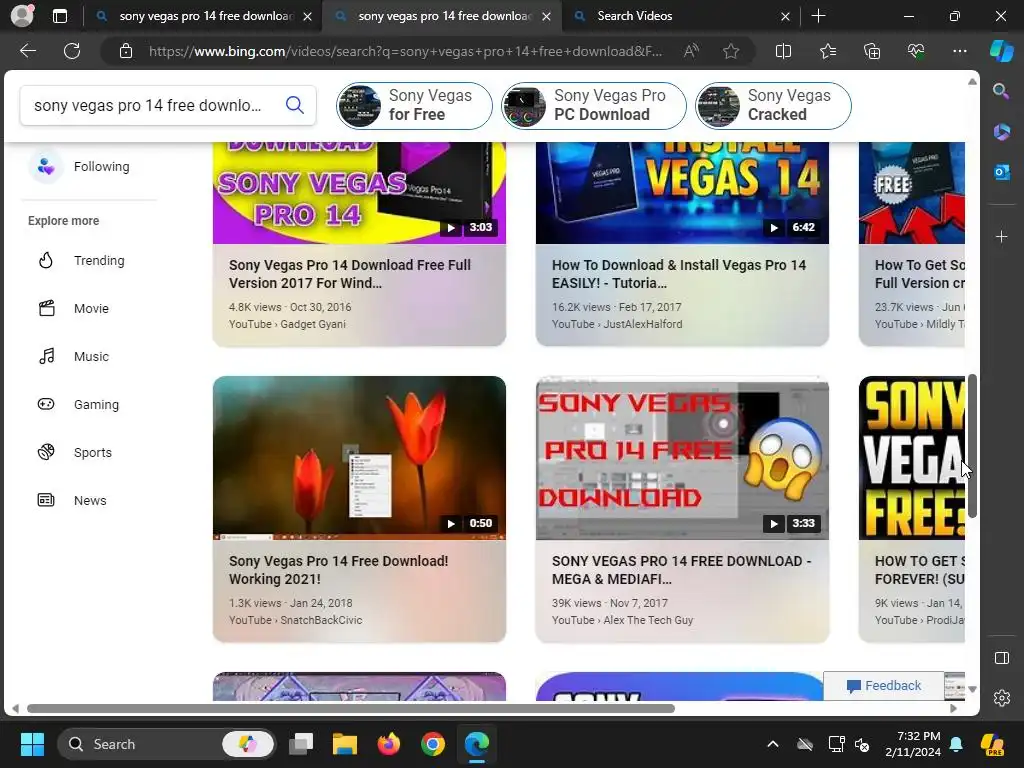The image size is (1024, 768).
Task: Add this page to favorites star
Action: click(x=731, y=51)
